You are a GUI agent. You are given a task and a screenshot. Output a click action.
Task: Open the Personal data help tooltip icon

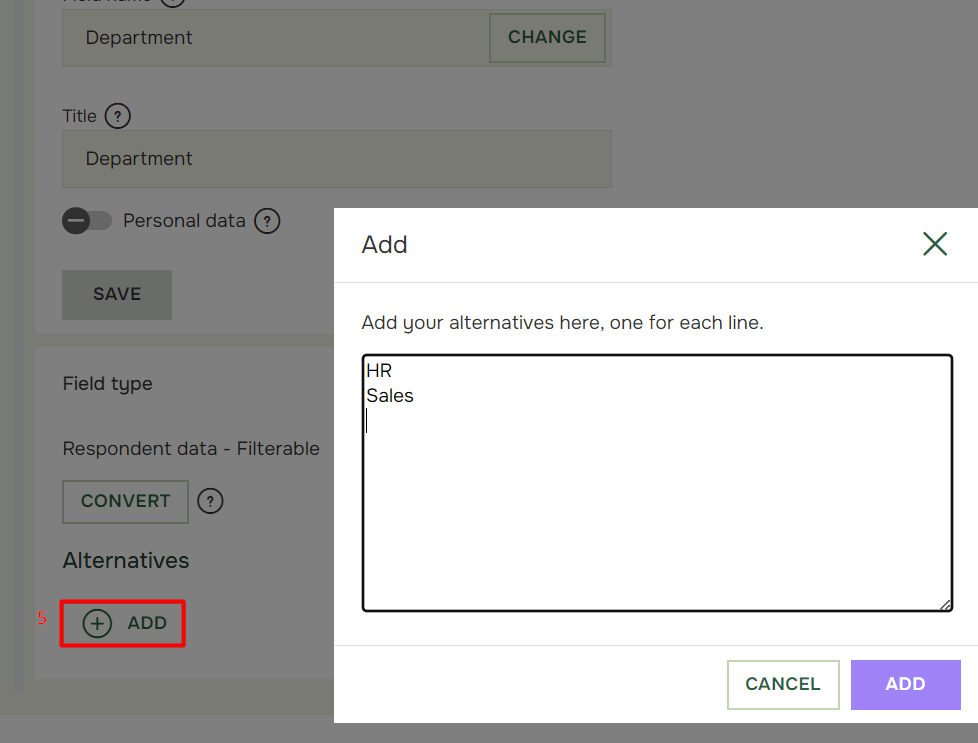coord(267,221)
